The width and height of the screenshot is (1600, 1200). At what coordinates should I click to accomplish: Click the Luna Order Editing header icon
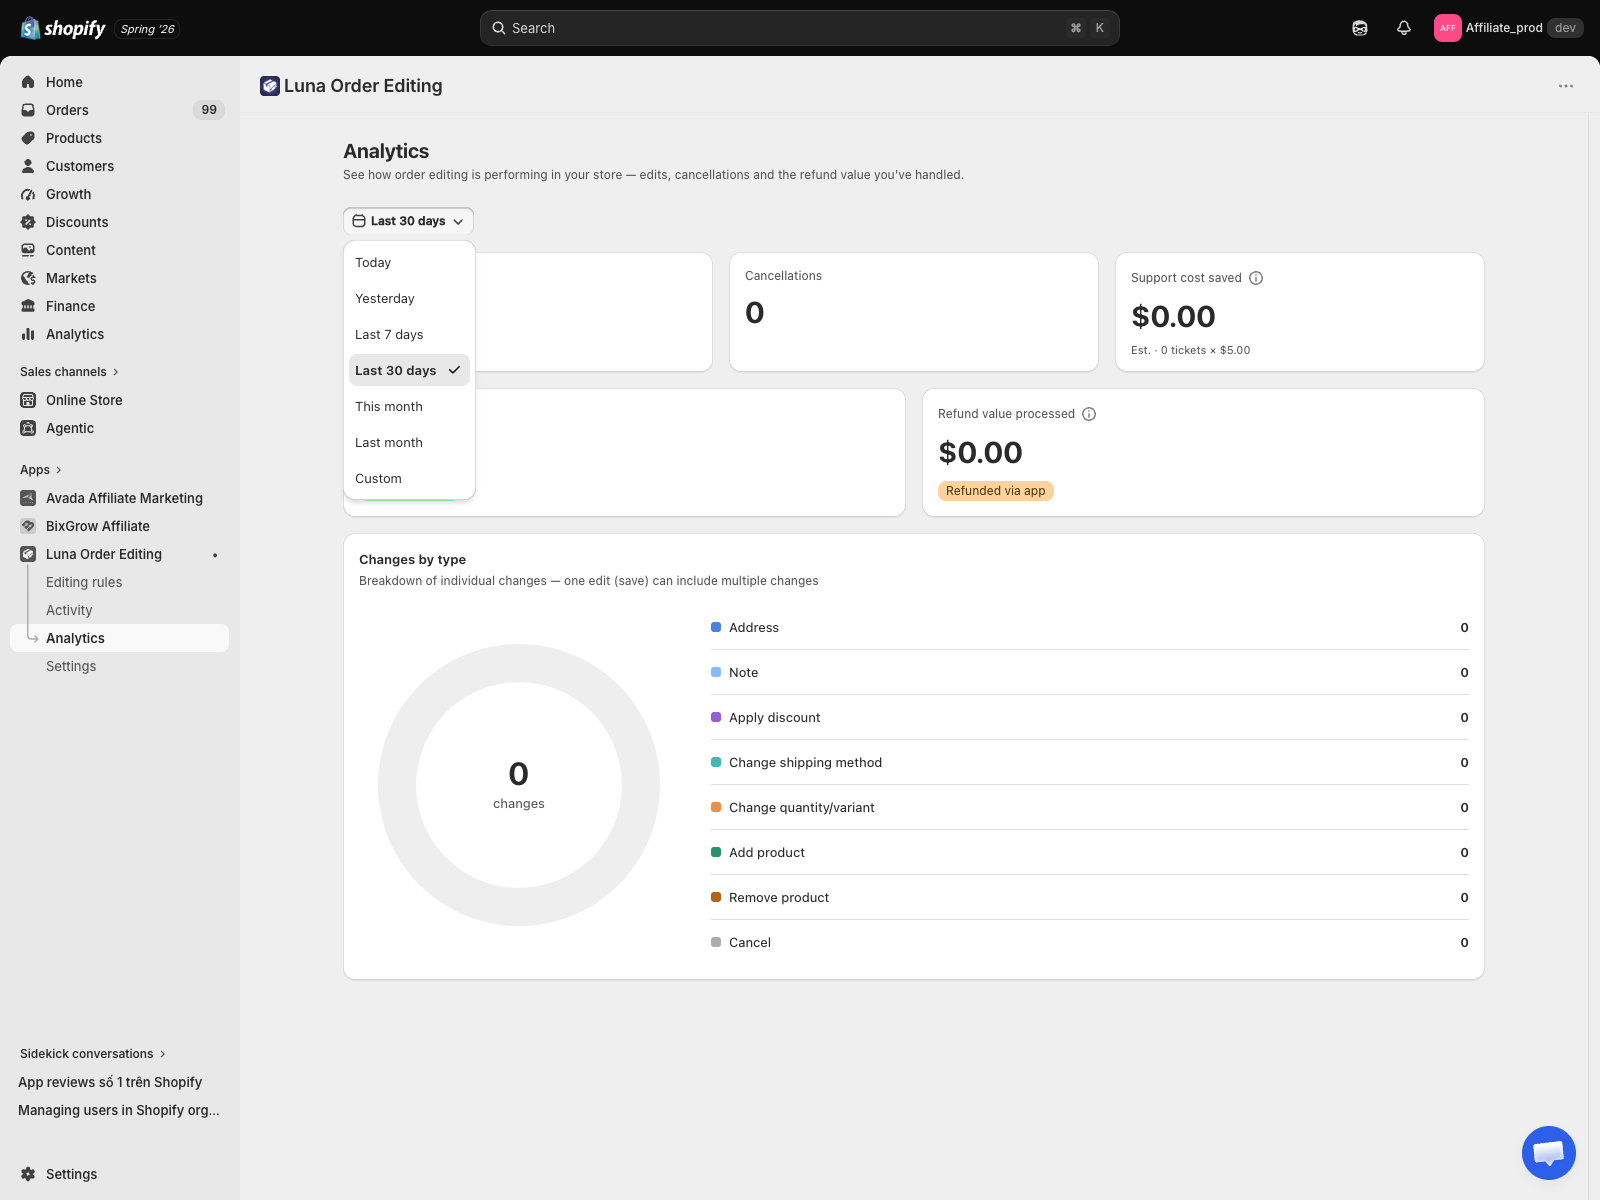point(270,86)
